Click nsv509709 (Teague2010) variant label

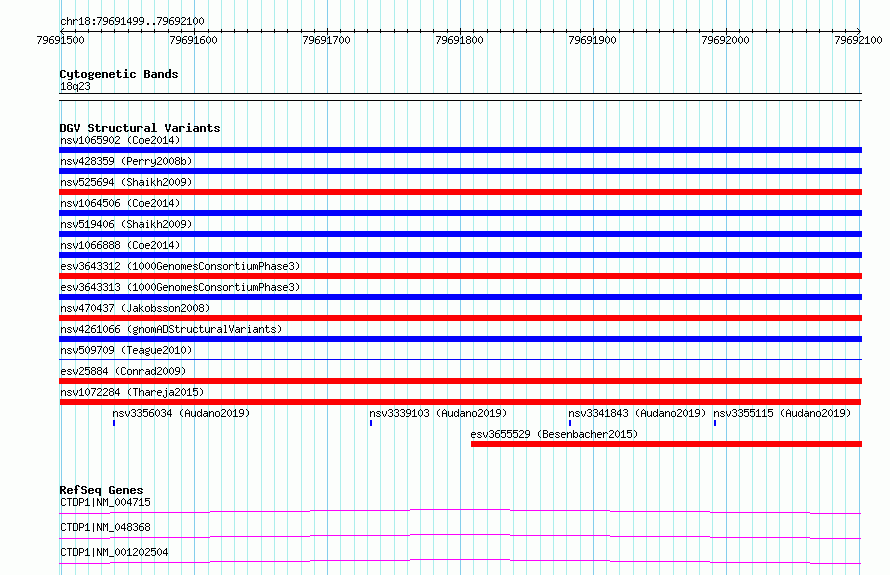pos(126,350)
